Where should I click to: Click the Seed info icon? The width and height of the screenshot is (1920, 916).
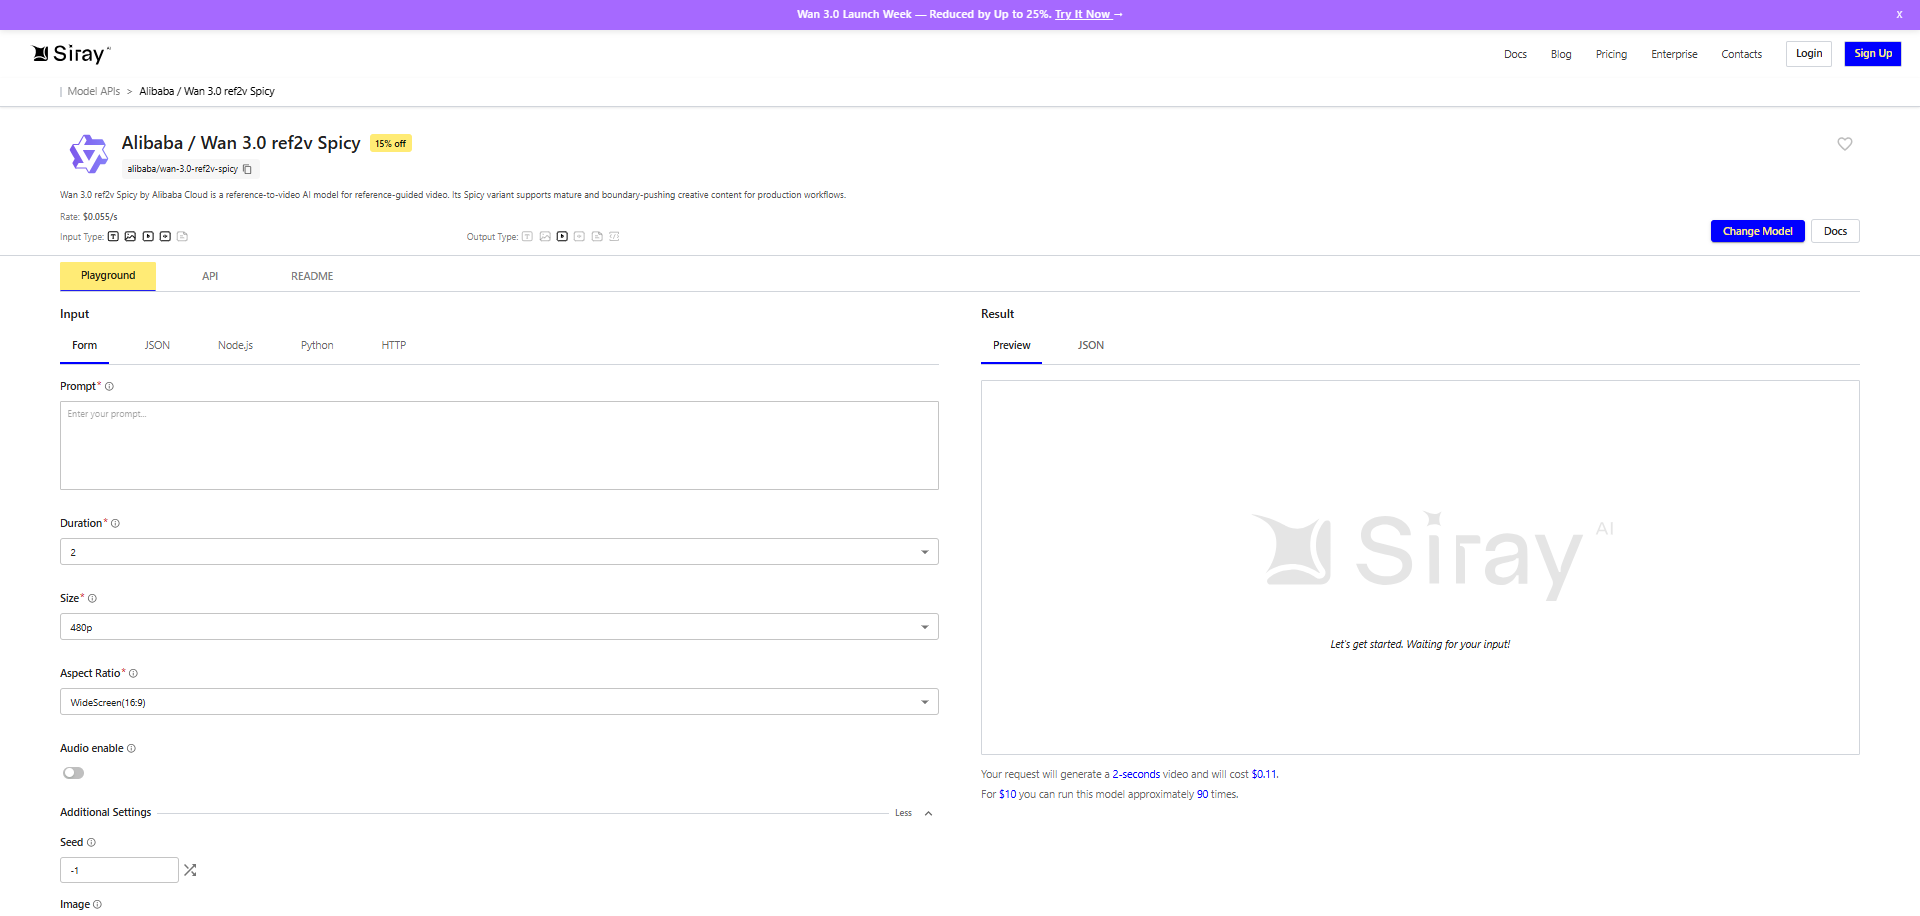(x=91, y=843)
